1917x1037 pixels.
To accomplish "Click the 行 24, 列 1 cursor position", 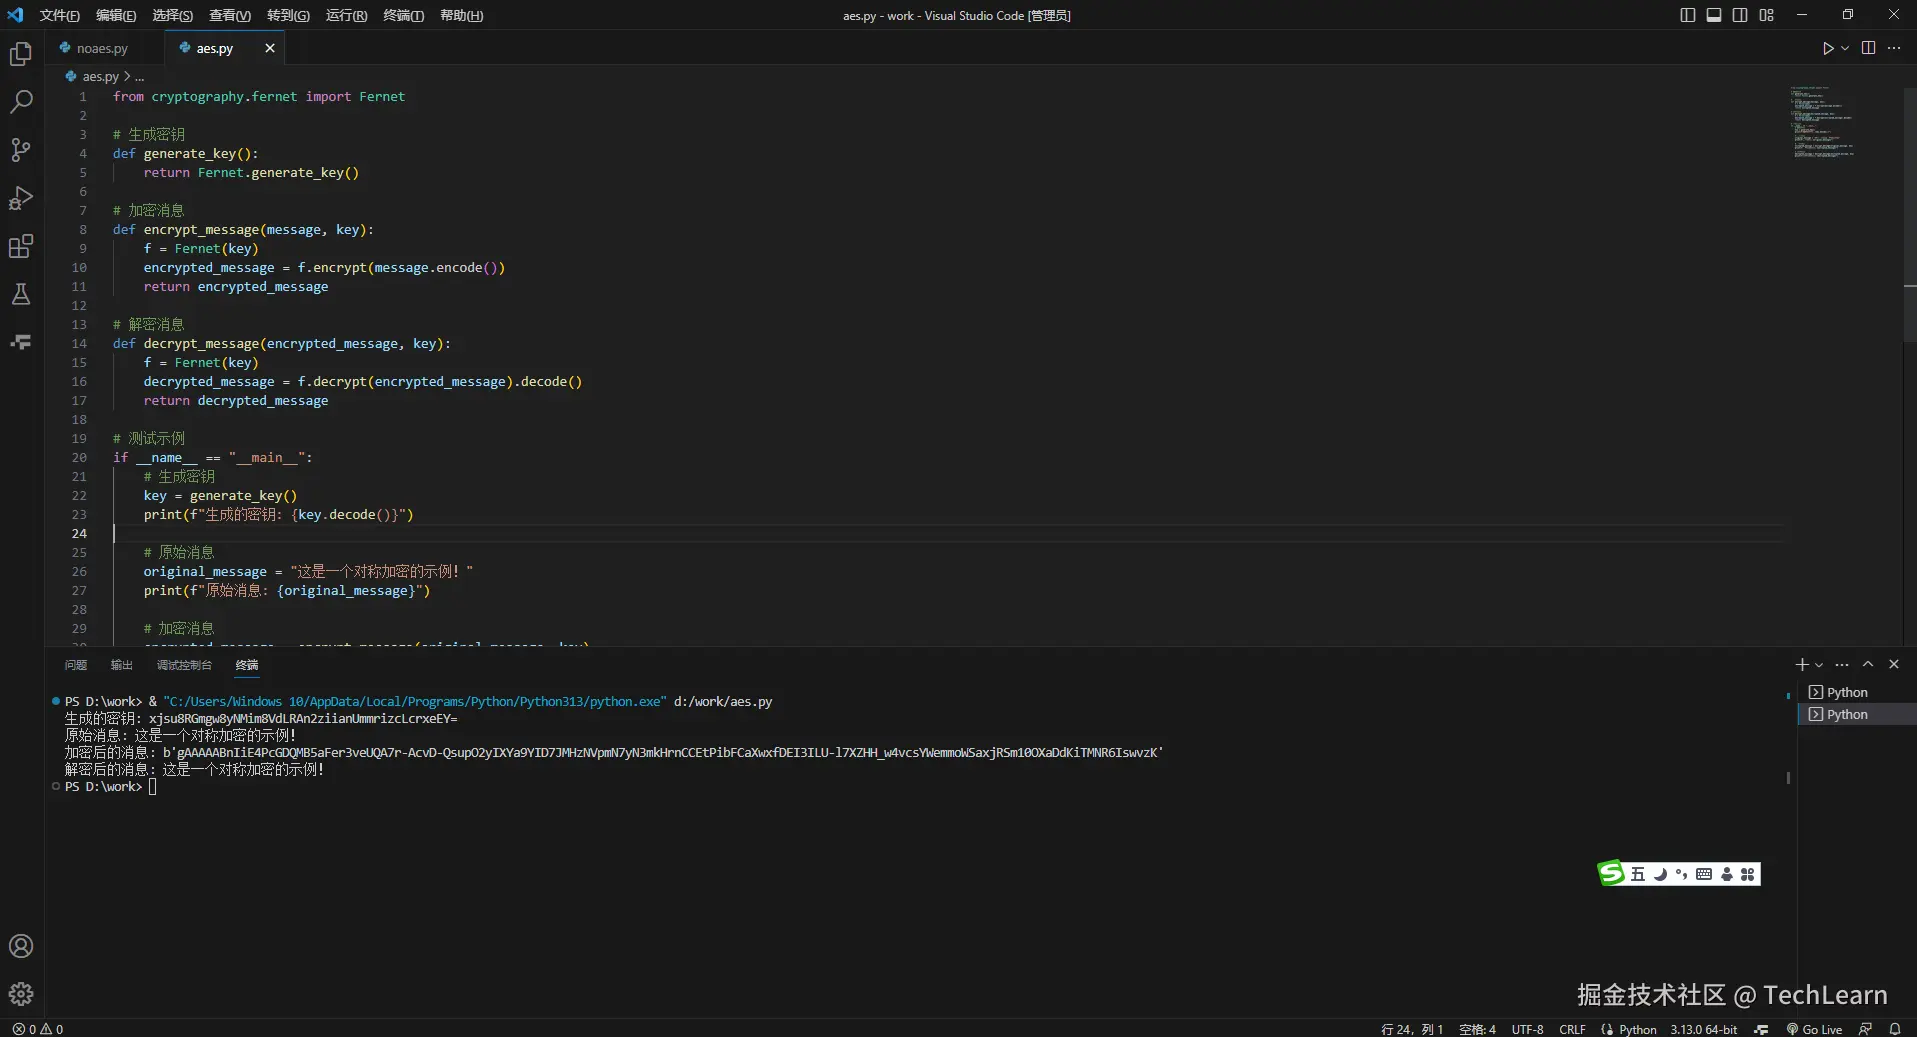I will (1412, 1029).
